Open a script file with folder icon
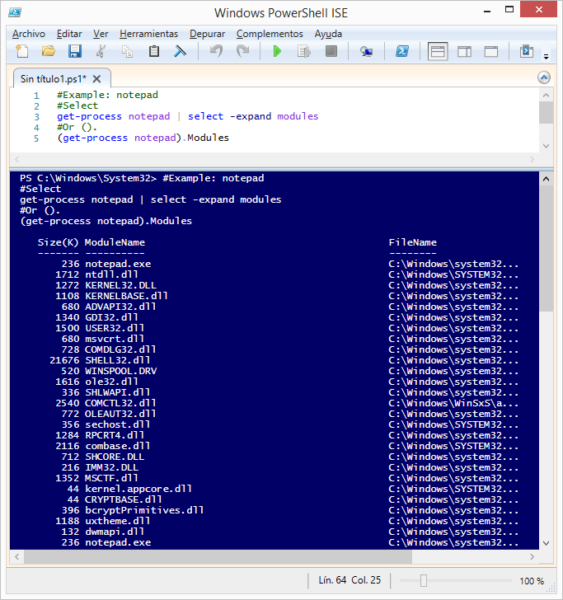 [48, 51]
